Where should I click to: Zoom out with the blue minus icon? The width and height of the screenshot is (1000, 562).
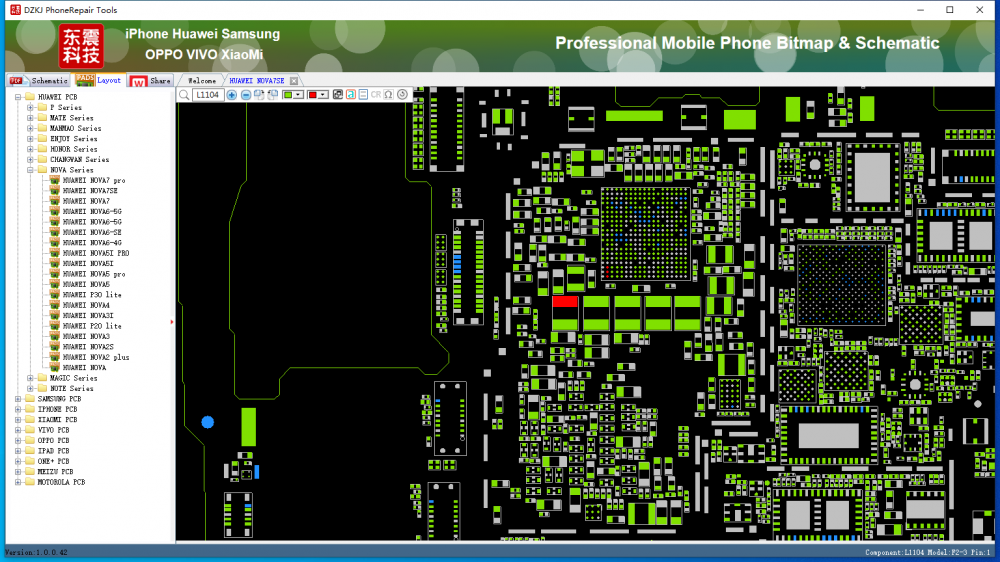point(246,95)
